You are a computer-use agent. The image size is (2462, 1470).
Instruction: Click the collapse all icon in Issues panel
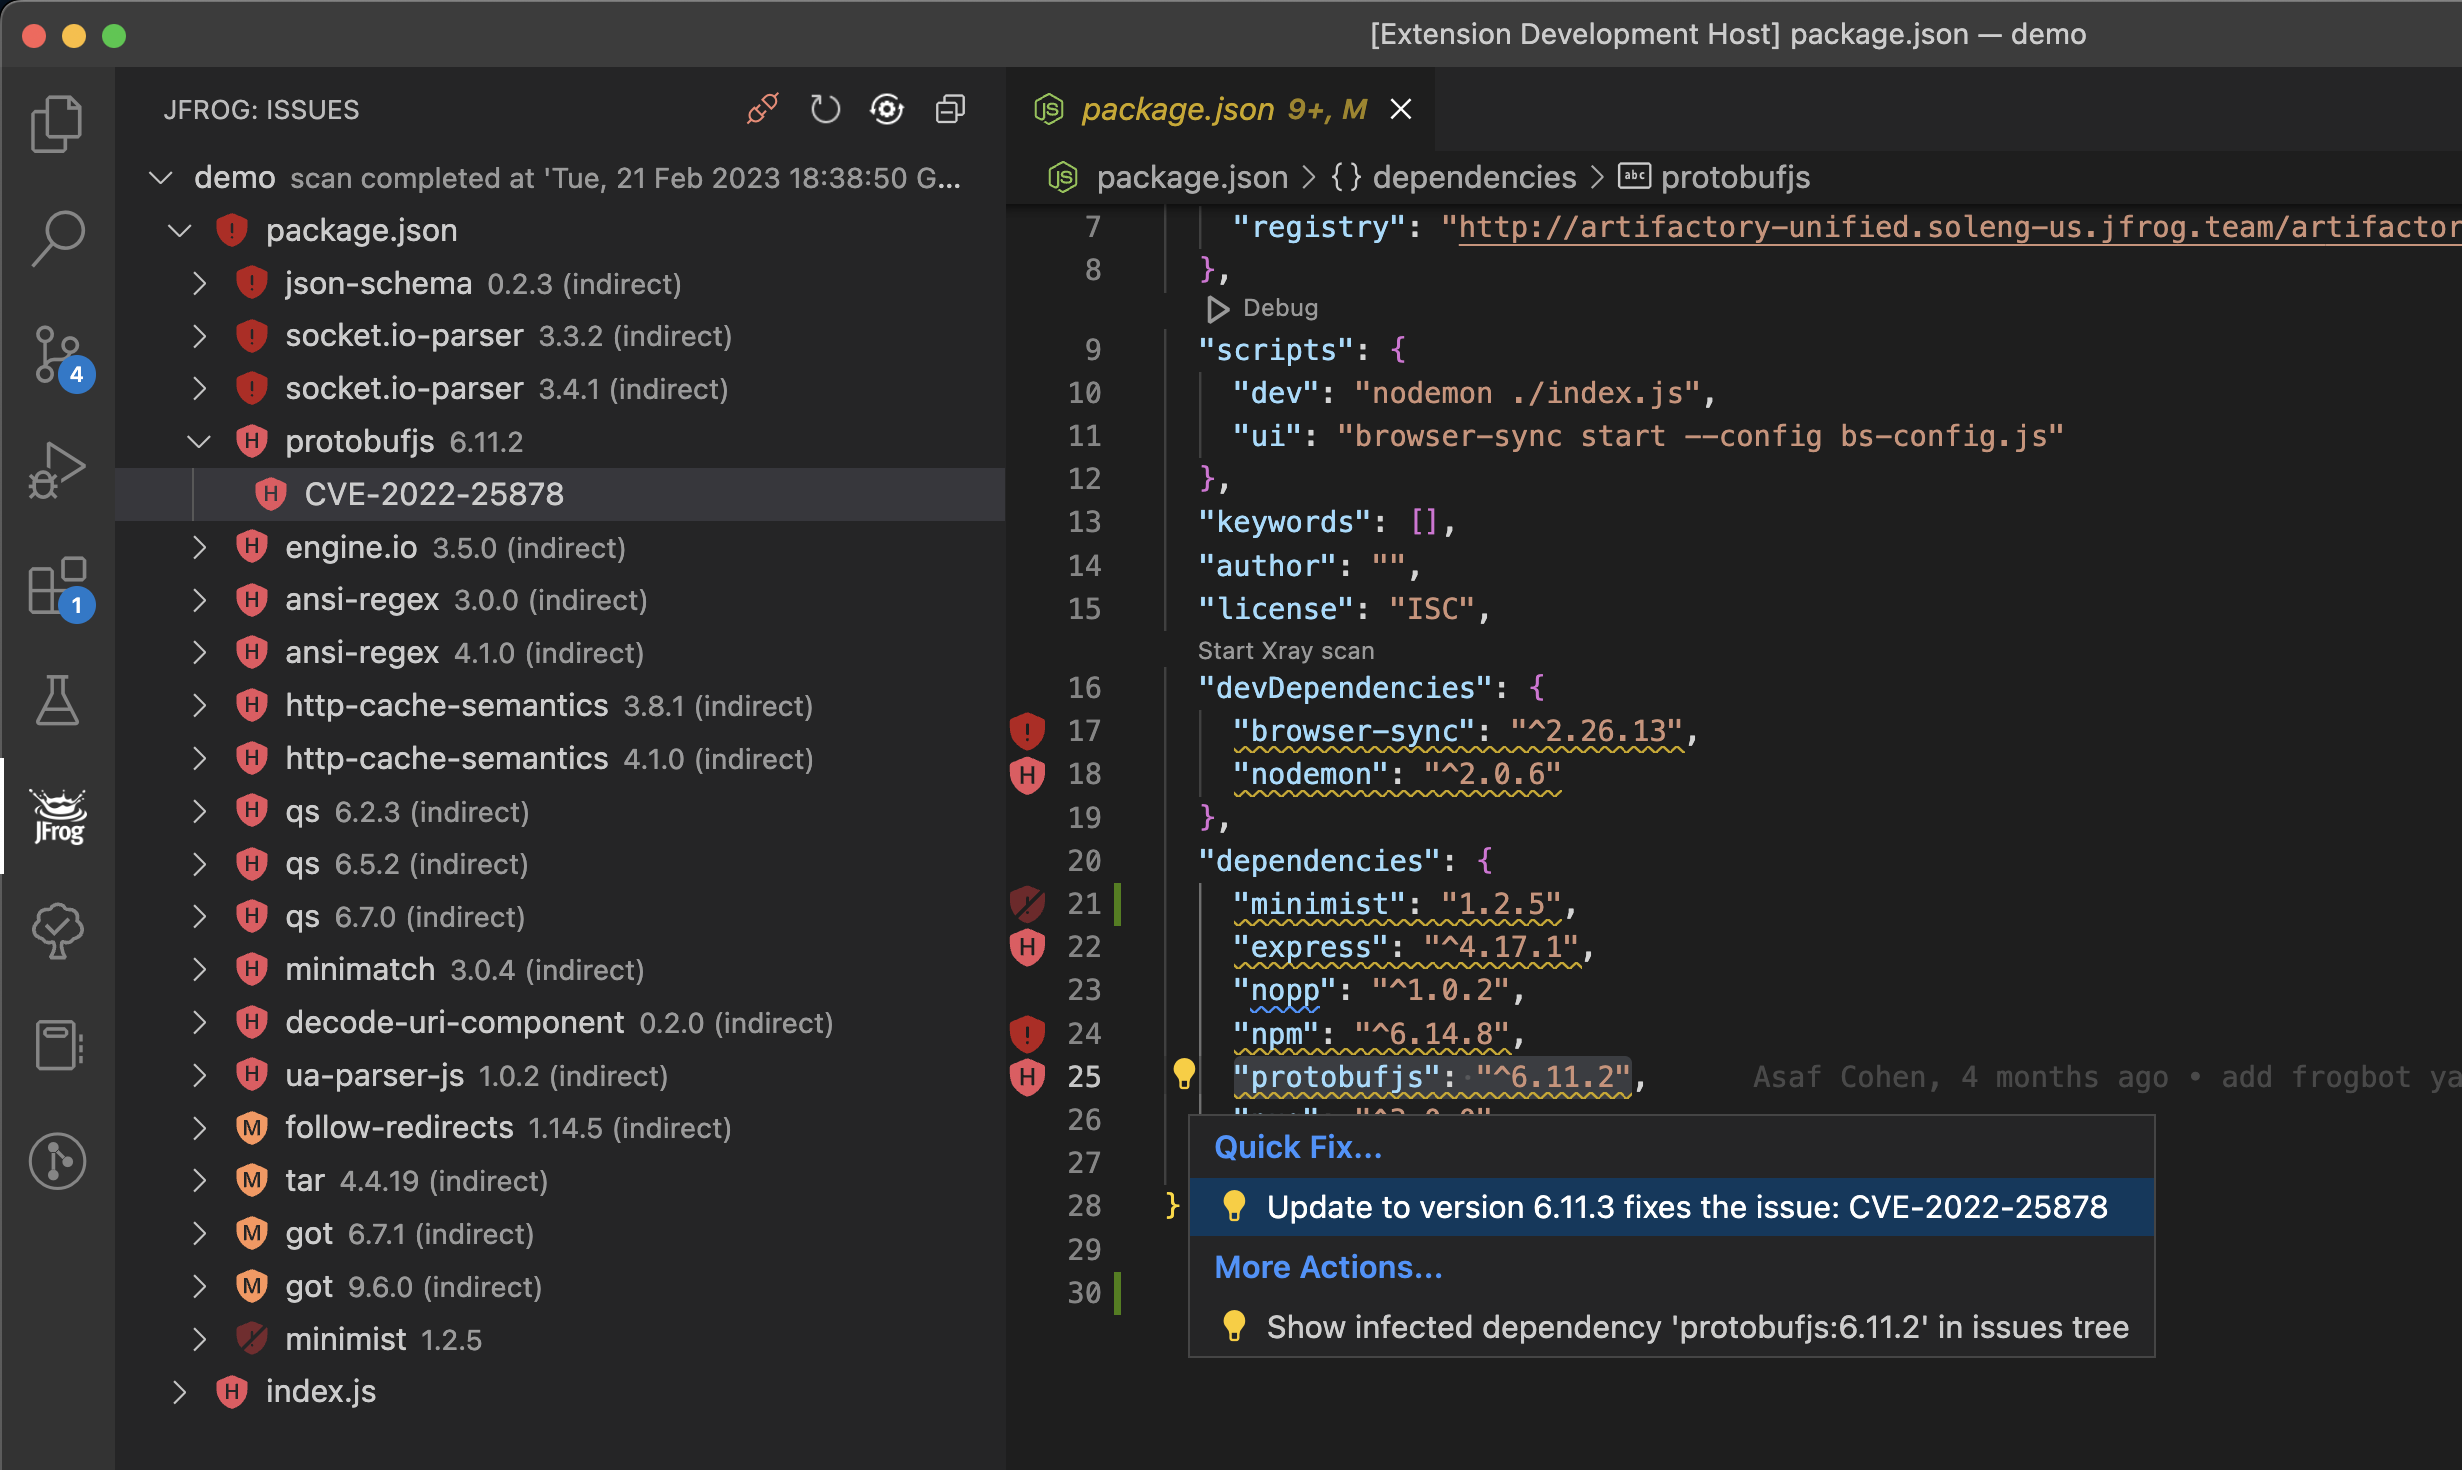950,109
